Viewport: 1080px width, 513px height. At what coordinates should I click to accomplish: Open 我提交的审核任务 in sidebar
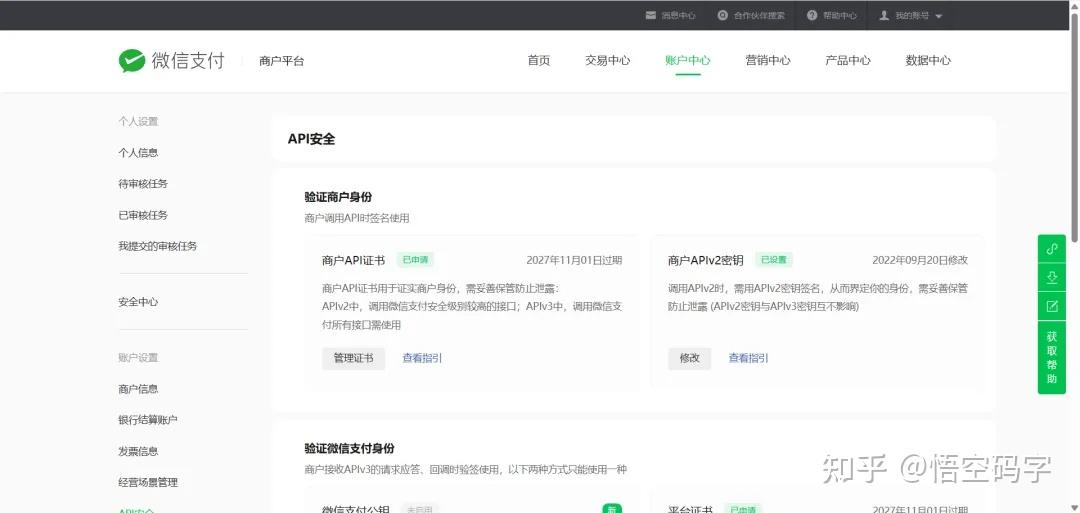pyautogui.click(x=158, y=246)
